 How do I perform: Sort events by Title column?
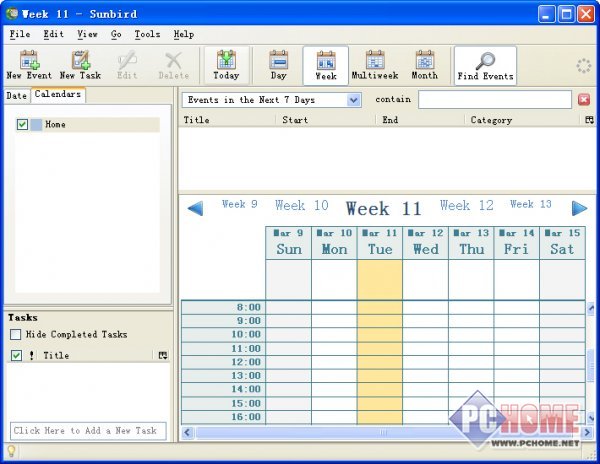[228, 120]
